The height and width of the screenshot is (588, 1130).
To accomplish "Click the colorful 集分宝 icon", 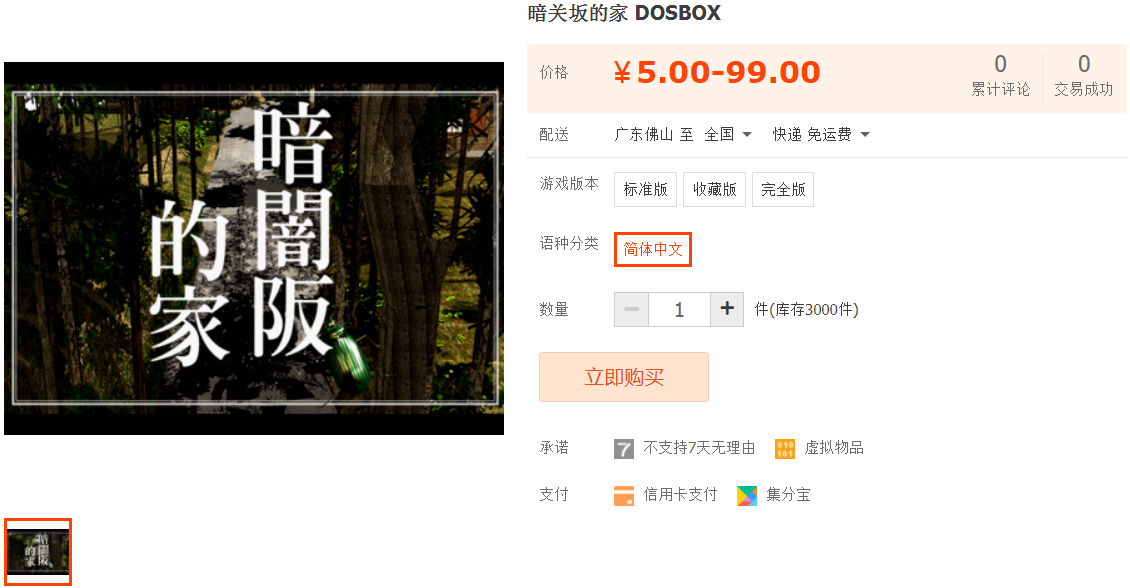I will tap(747, 495).
